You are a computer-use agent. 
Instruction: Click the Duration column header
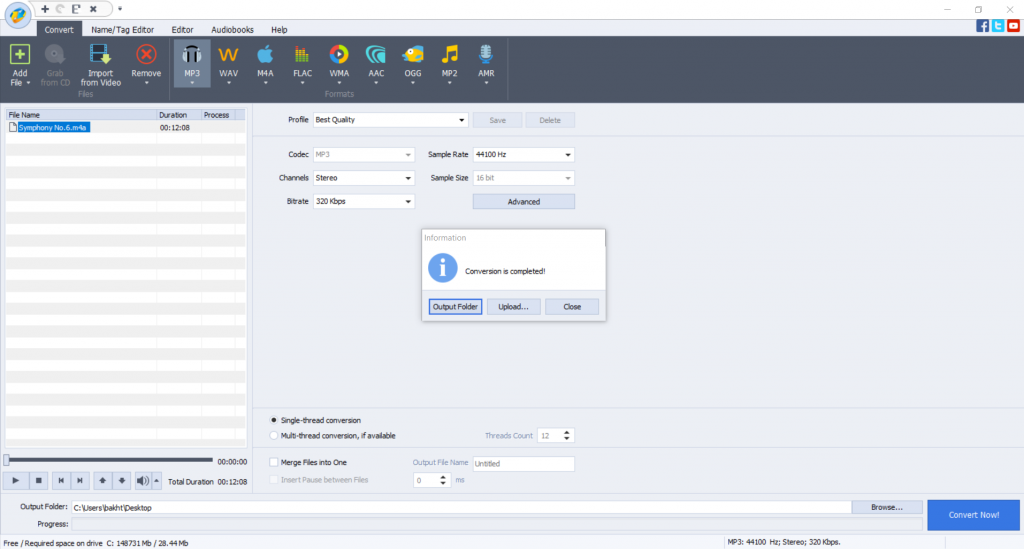179,115
